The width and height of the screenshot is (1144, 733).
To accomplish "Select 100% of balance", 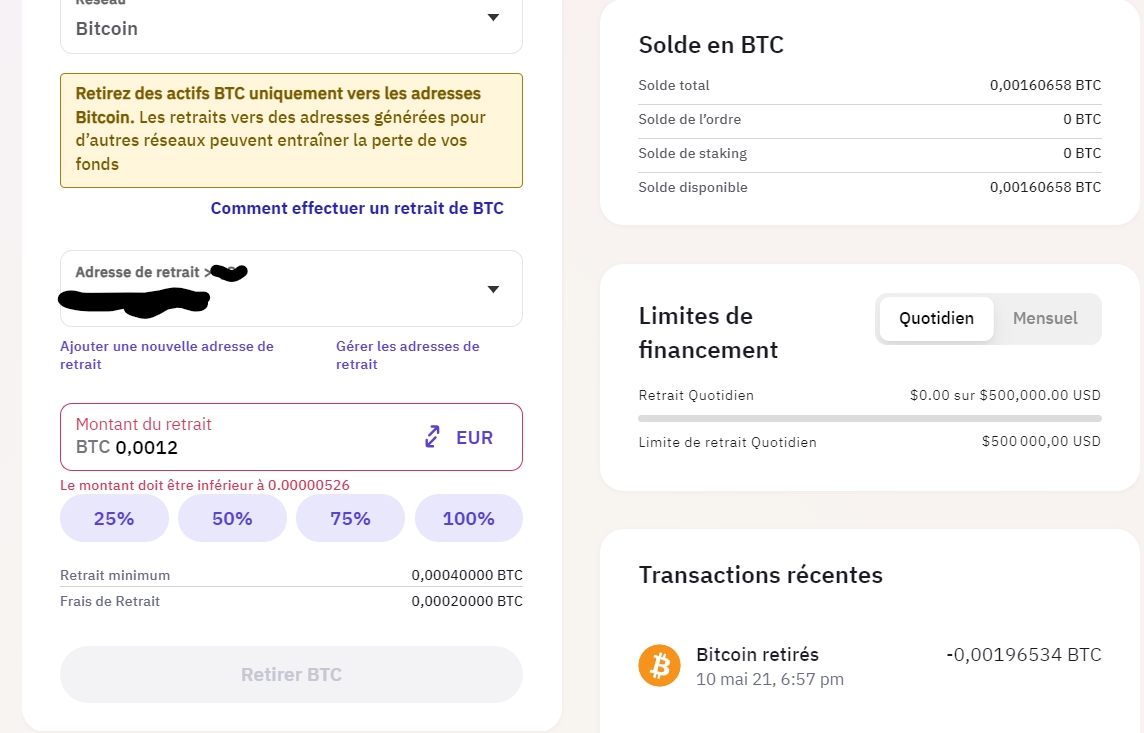I will [468, 518].
